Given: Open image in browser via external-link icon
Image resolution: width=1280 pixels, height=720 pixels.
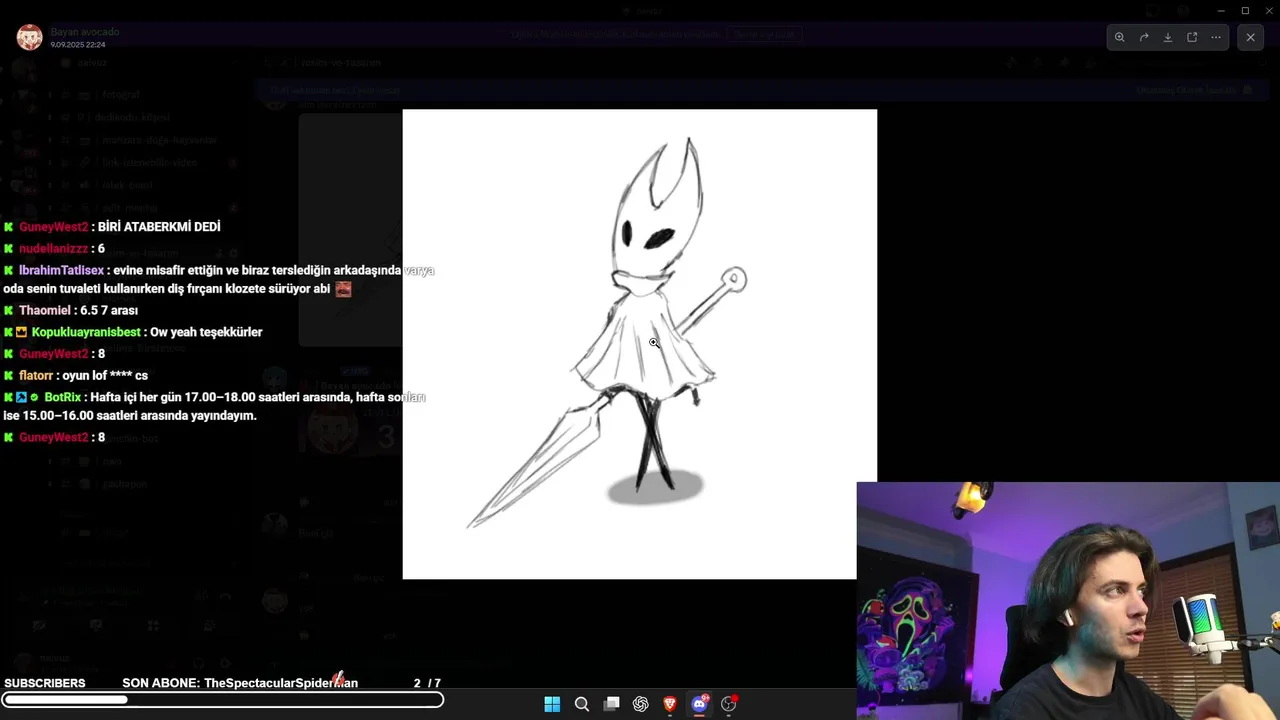Looking at the screenshot, I should pos(1192,37).
